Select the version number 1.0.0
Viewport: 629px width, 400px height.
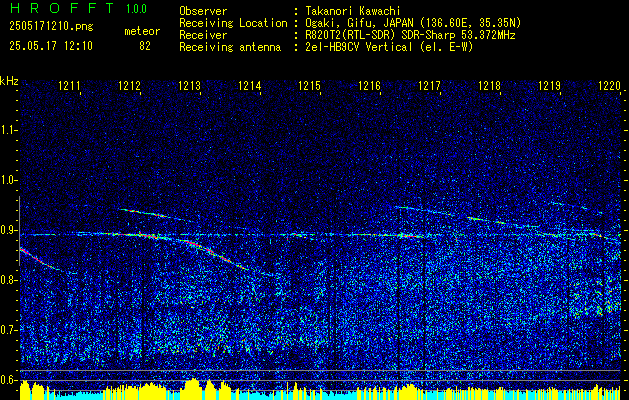tap(136, 9)
